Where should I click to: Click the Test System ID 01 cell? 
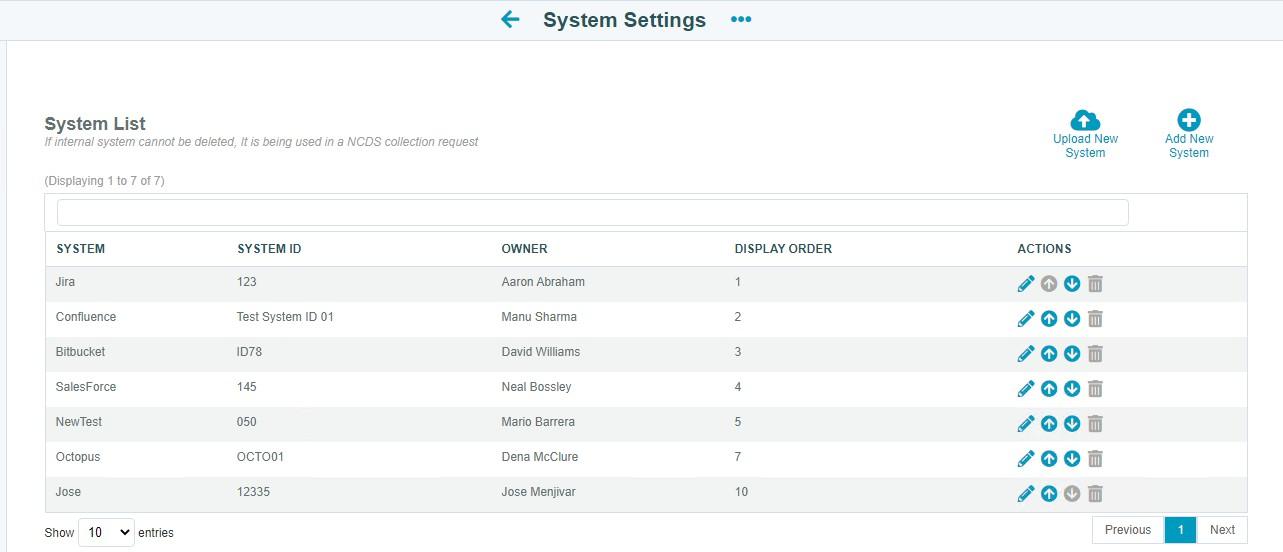285,317
